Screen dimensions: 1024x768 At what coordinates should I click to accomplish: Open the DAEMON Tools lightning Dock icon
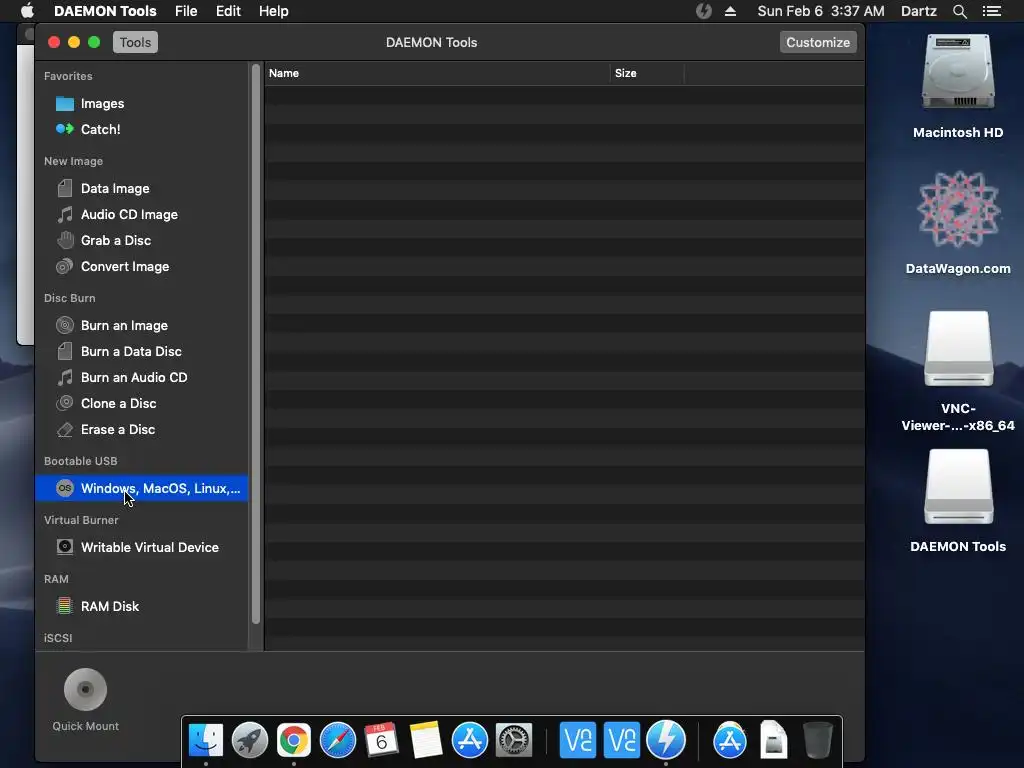pyautogui.click(x=665, y=741)
